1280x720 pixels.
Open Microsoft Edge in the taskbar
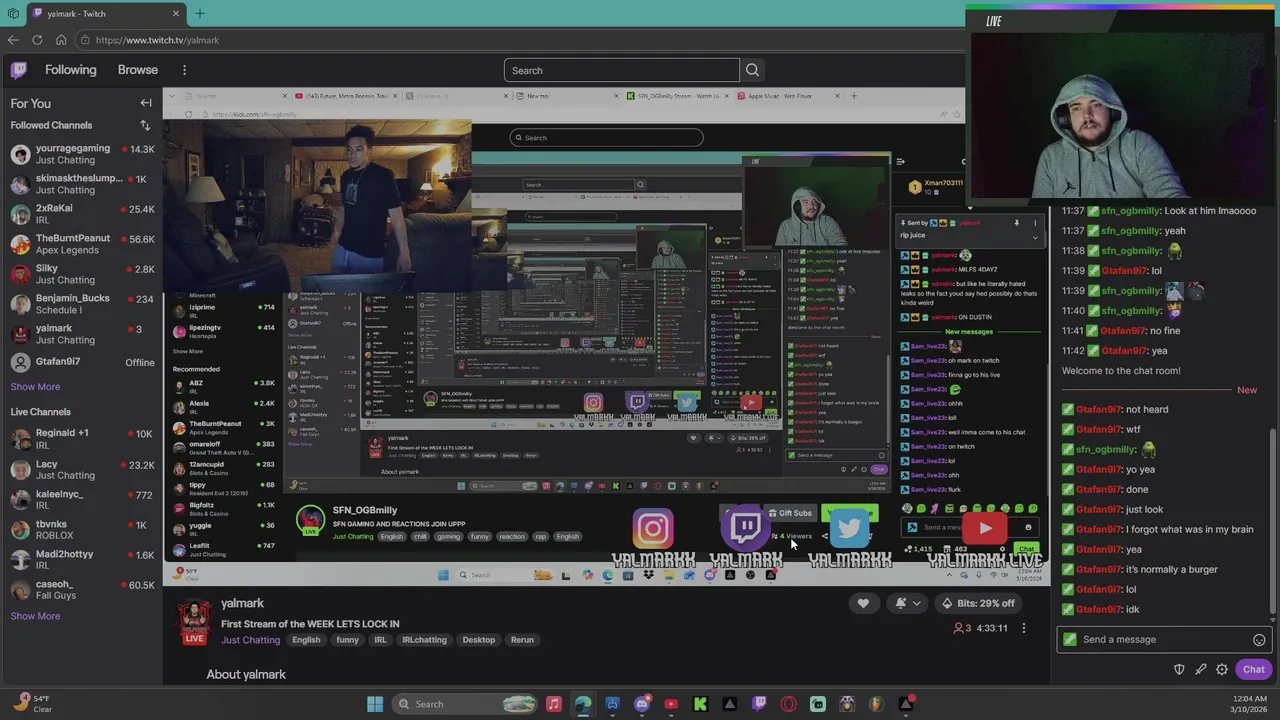[x=583, y=704]
